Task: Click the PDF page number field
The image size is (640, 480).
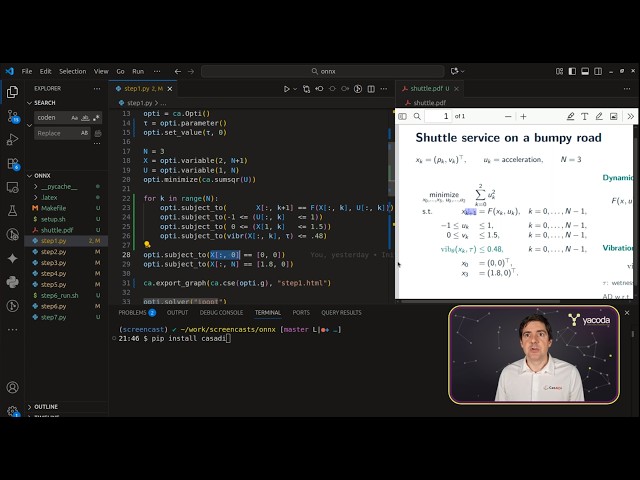Action: 439,116
